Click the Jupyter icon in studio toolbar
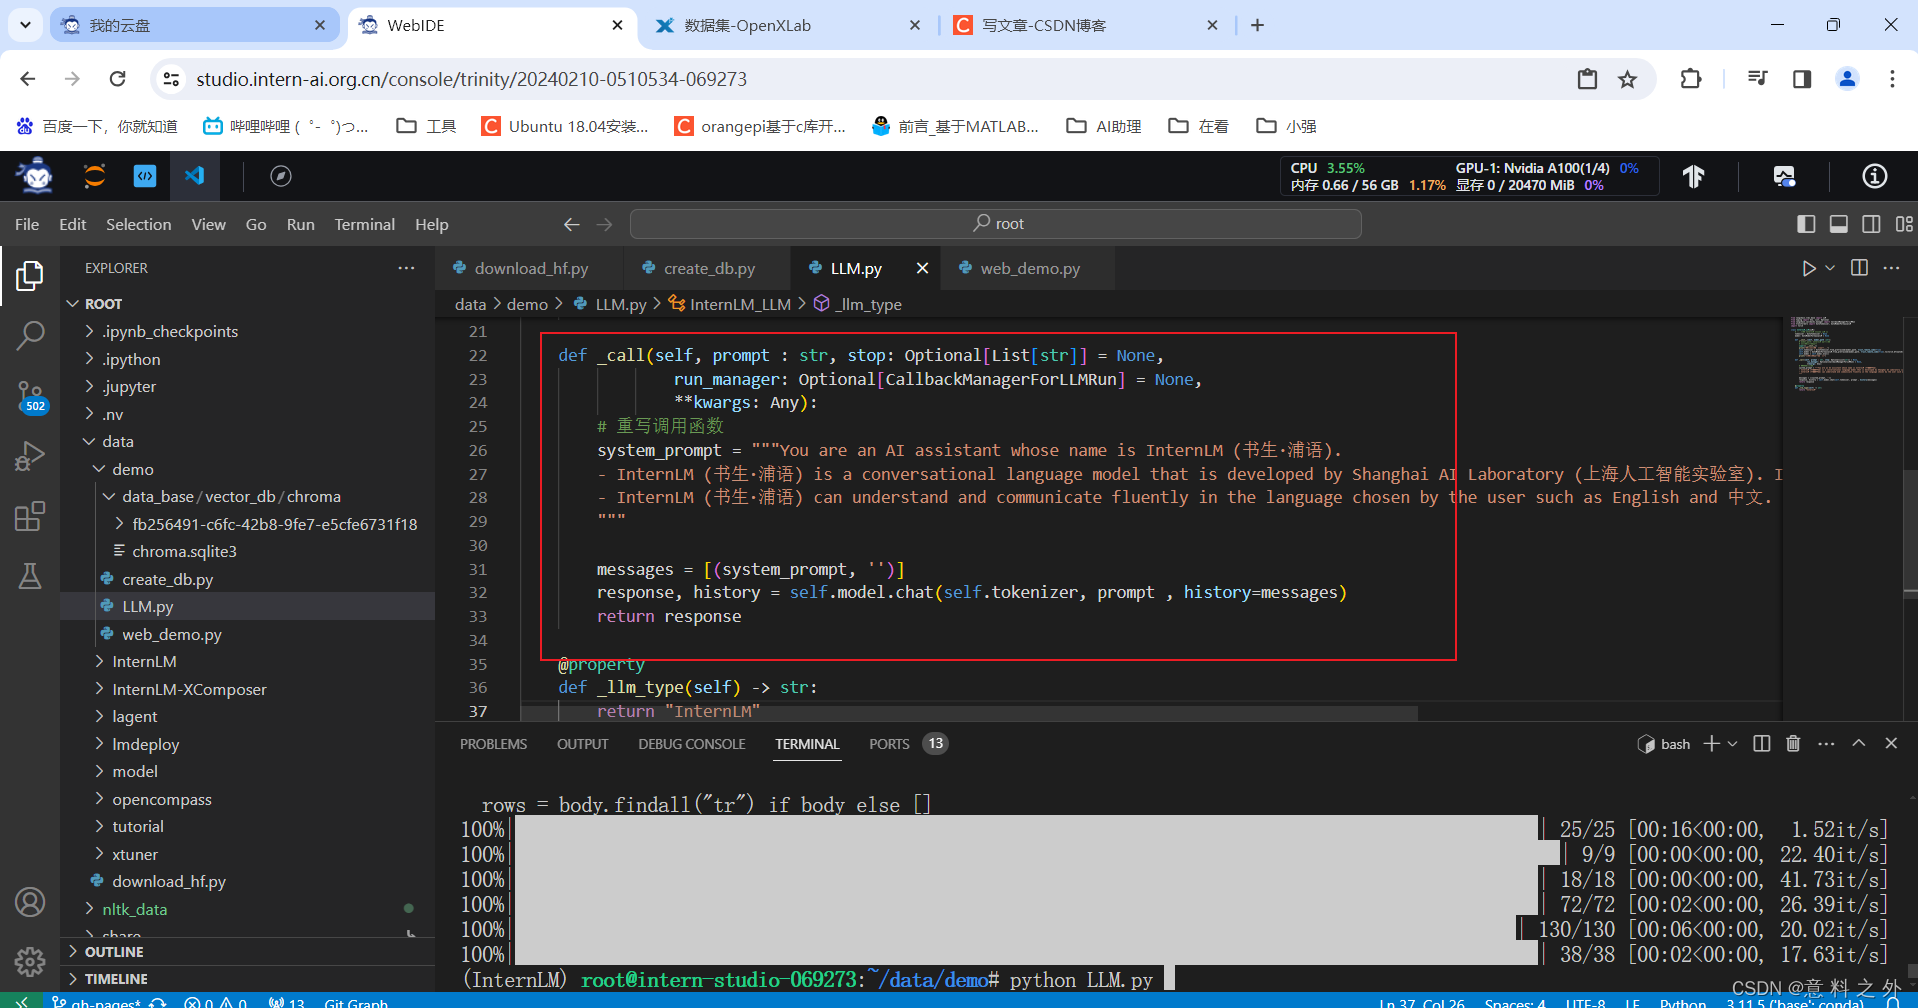Screen dimensions: 1918x1008 pos(94,176)
